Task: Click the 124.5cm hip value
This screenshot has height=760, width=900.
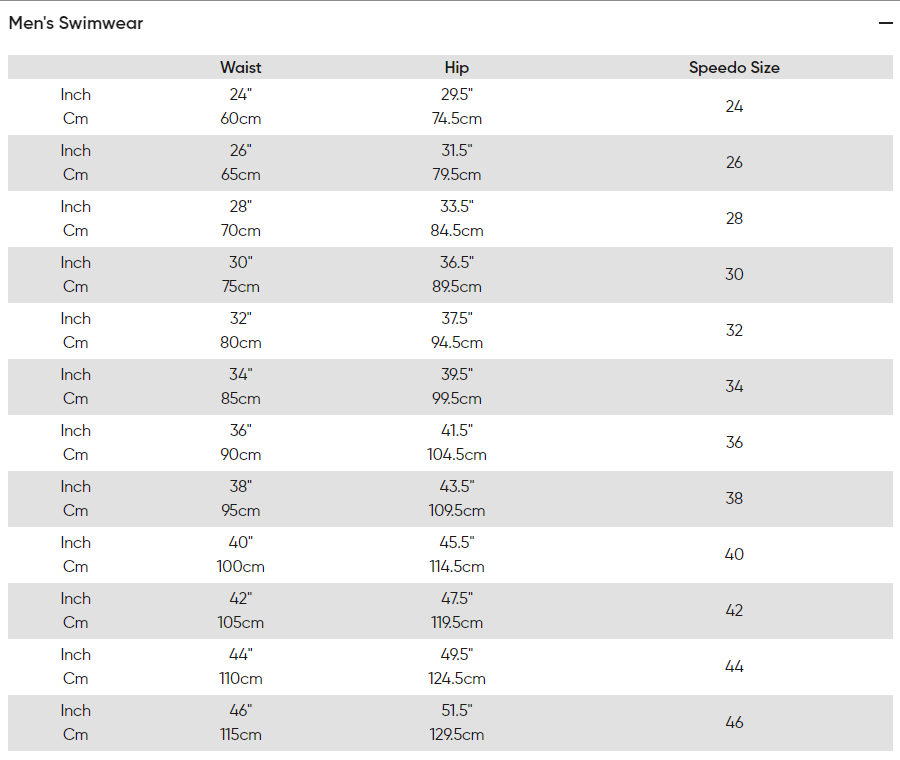Action: 457,678
